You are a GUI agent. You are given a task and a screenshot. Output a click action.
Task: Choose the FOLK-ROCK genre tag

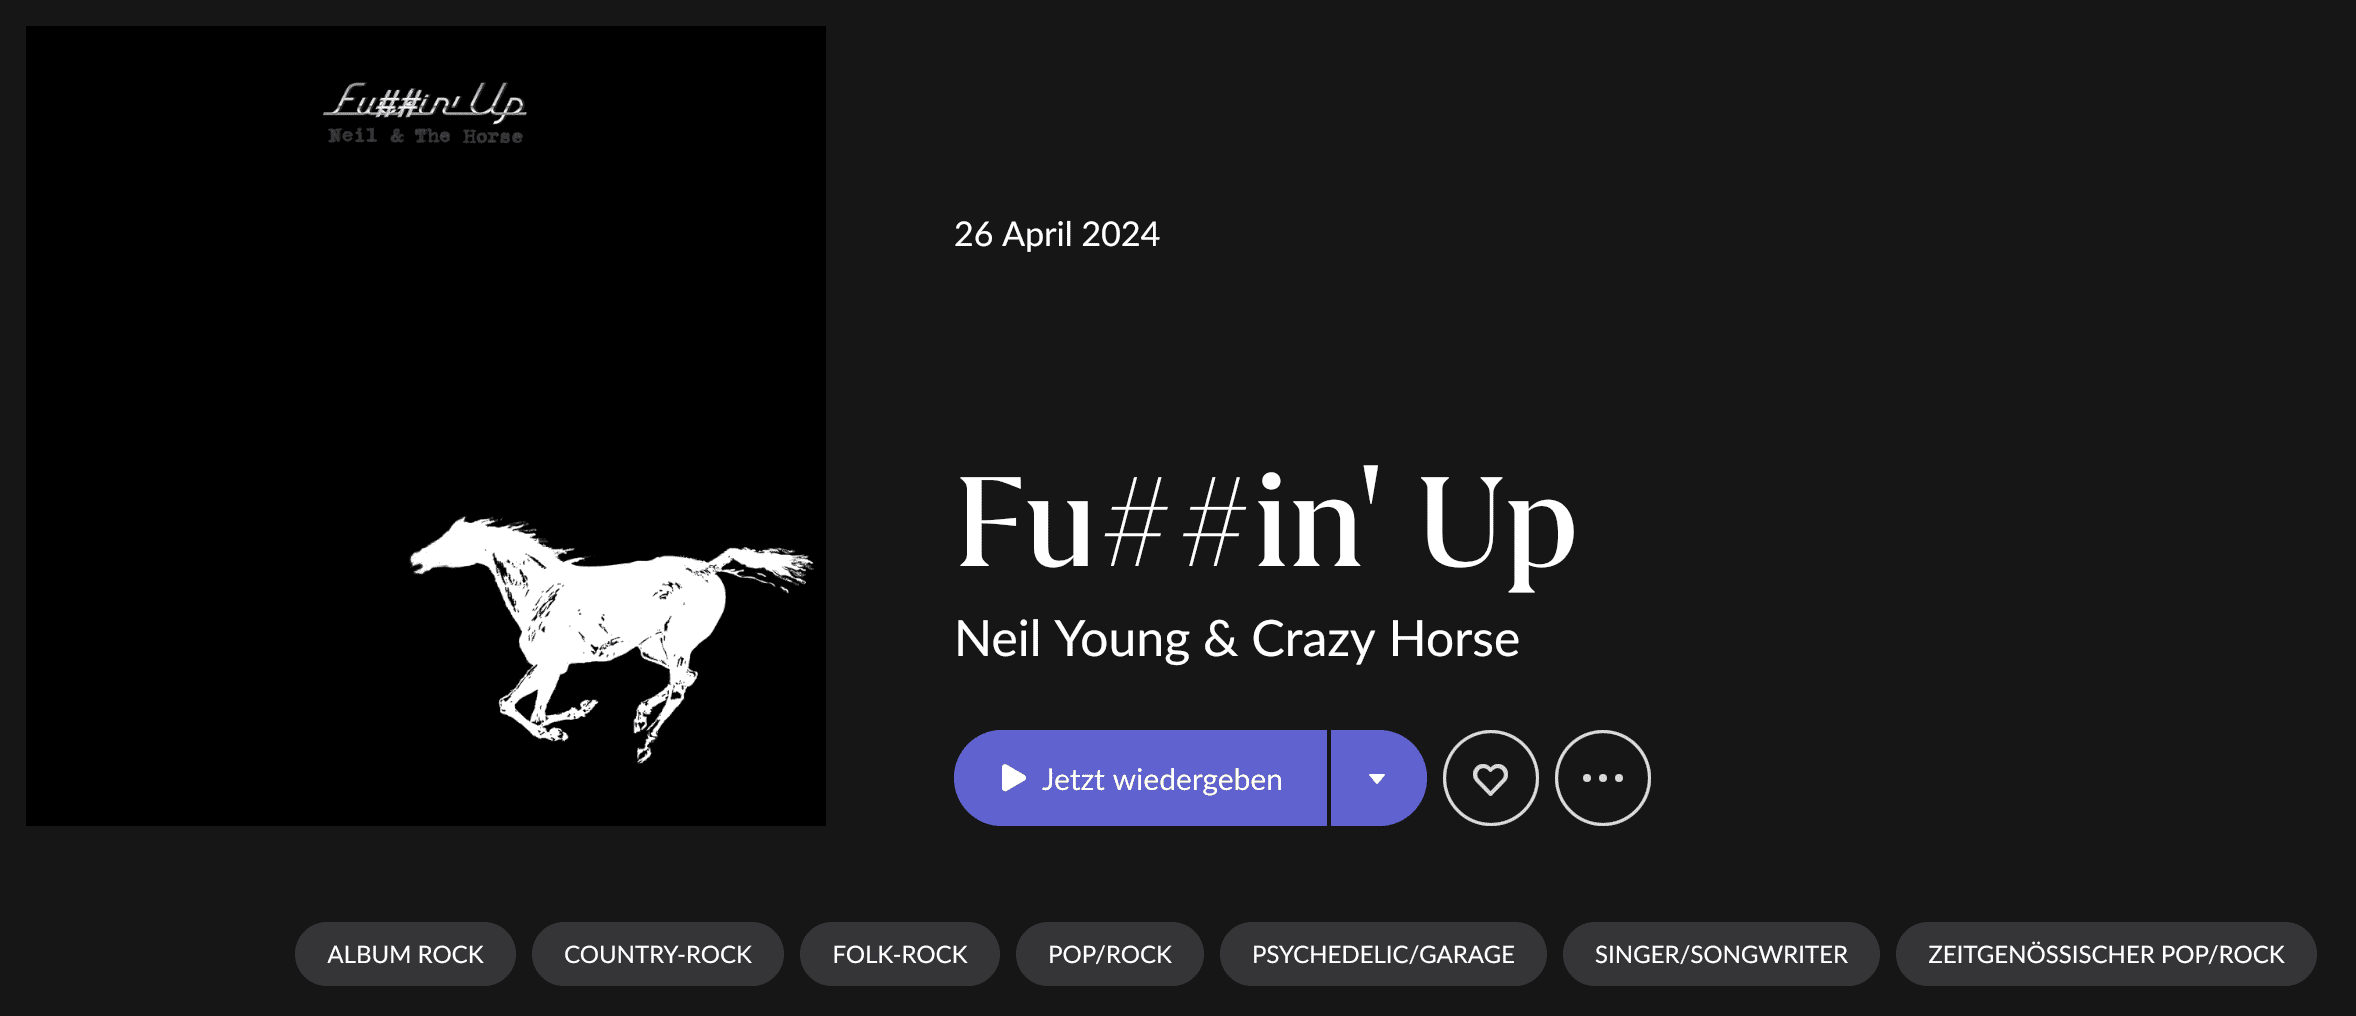(899, 954)
